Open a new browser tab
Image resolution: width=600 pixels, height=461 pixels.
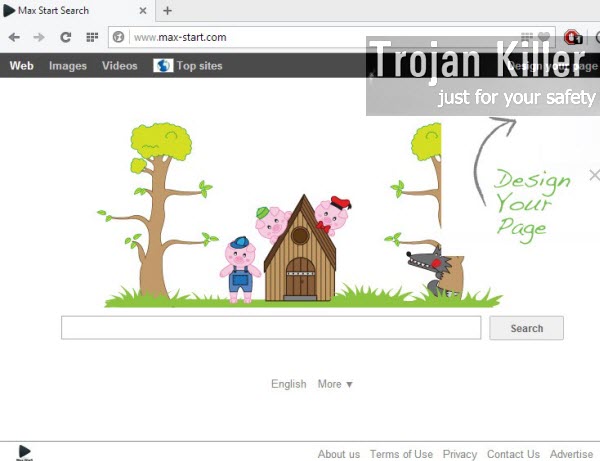click(167, 11)
